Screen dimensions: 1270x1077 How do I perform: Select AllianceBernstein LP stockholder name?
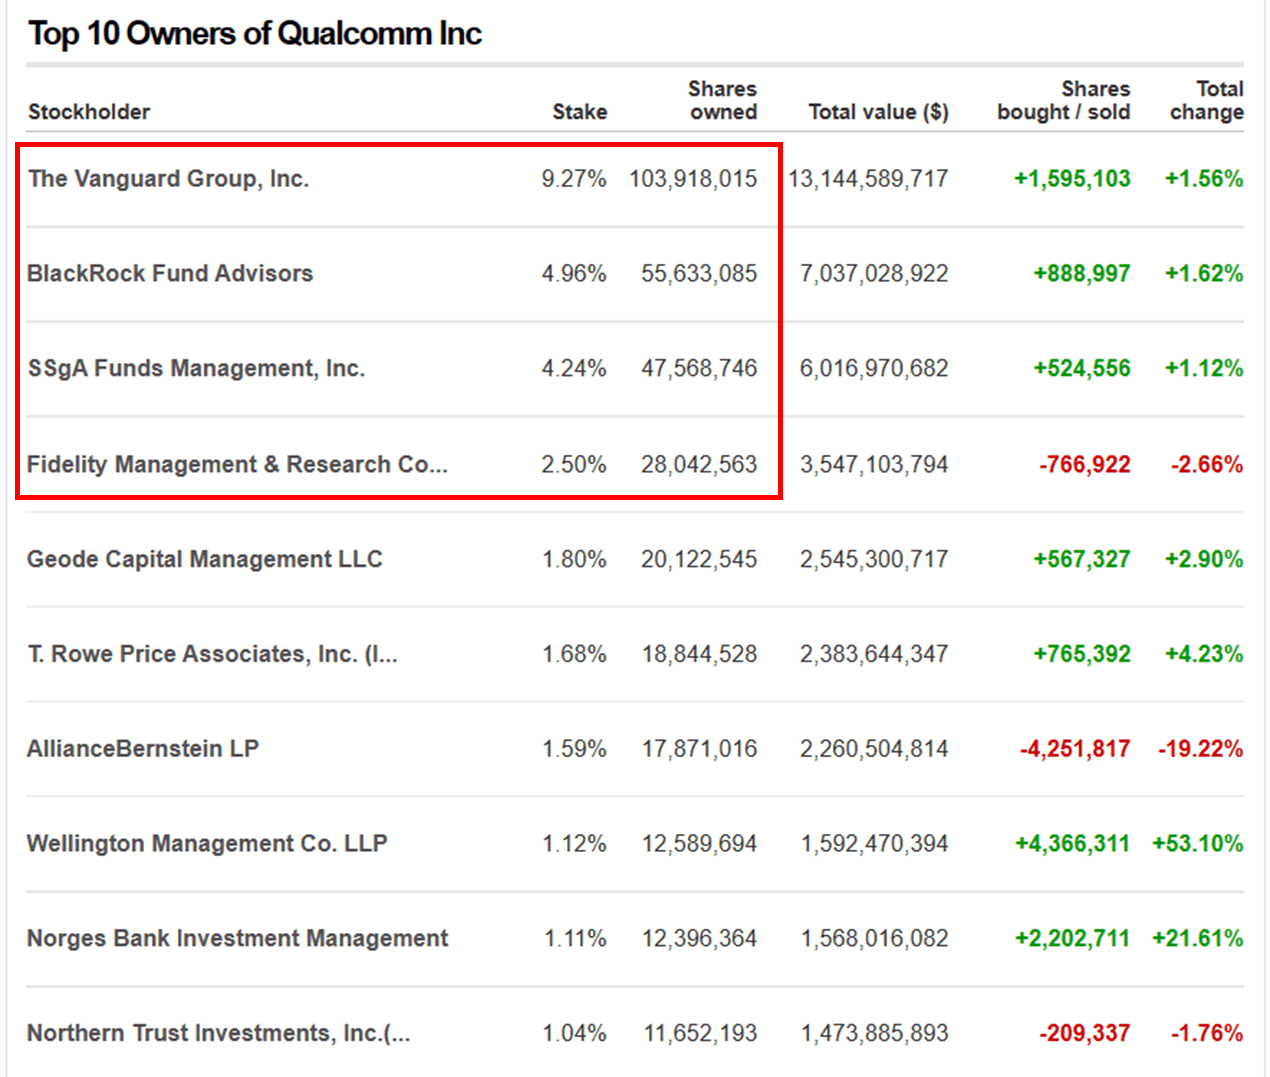(143, 749)
